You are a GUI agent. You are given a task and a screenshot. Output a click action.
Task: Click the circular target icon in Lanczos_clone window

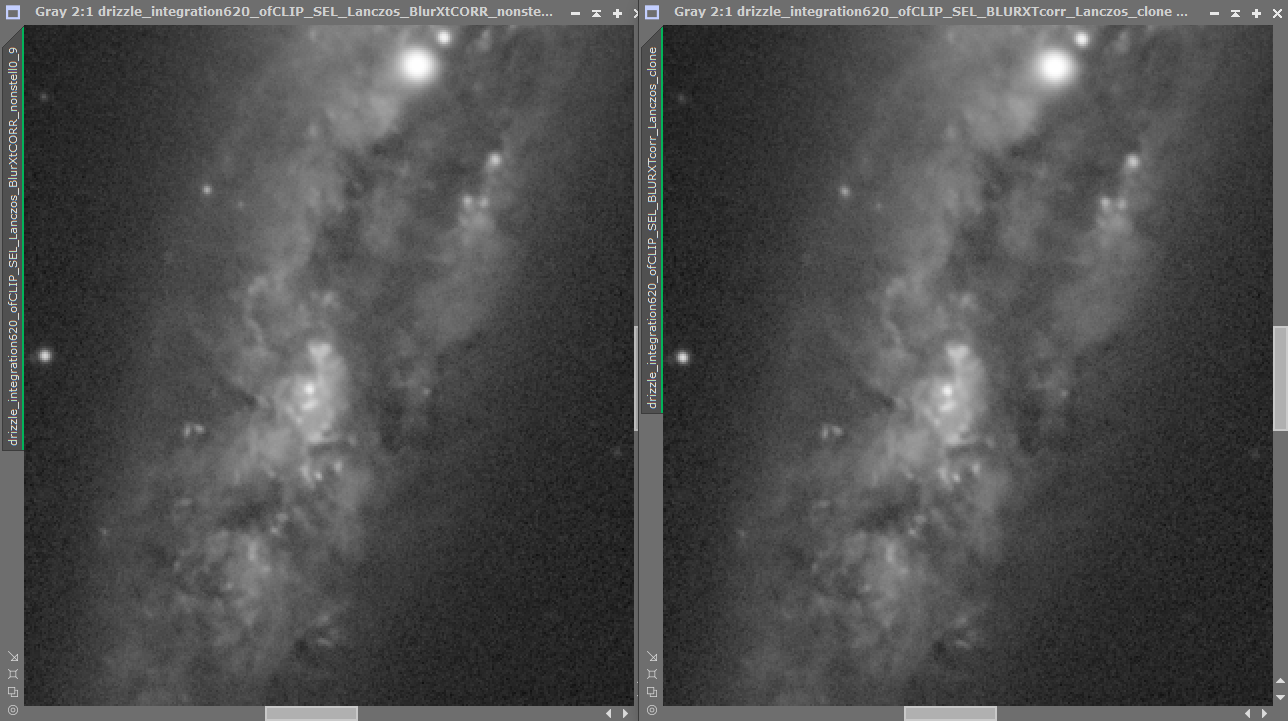pos(652,709)
